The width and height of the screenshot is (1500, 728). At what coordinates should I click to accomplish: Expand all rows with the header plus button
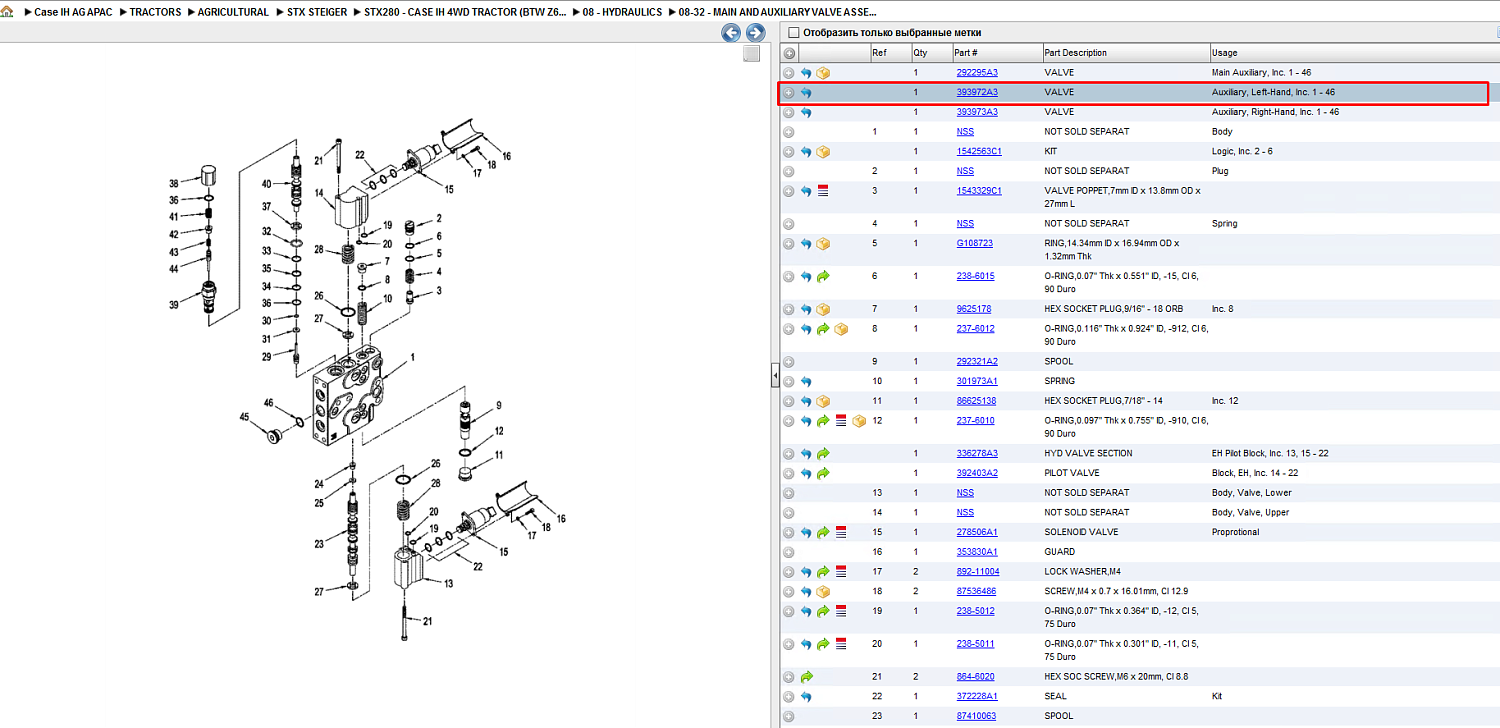789,53
